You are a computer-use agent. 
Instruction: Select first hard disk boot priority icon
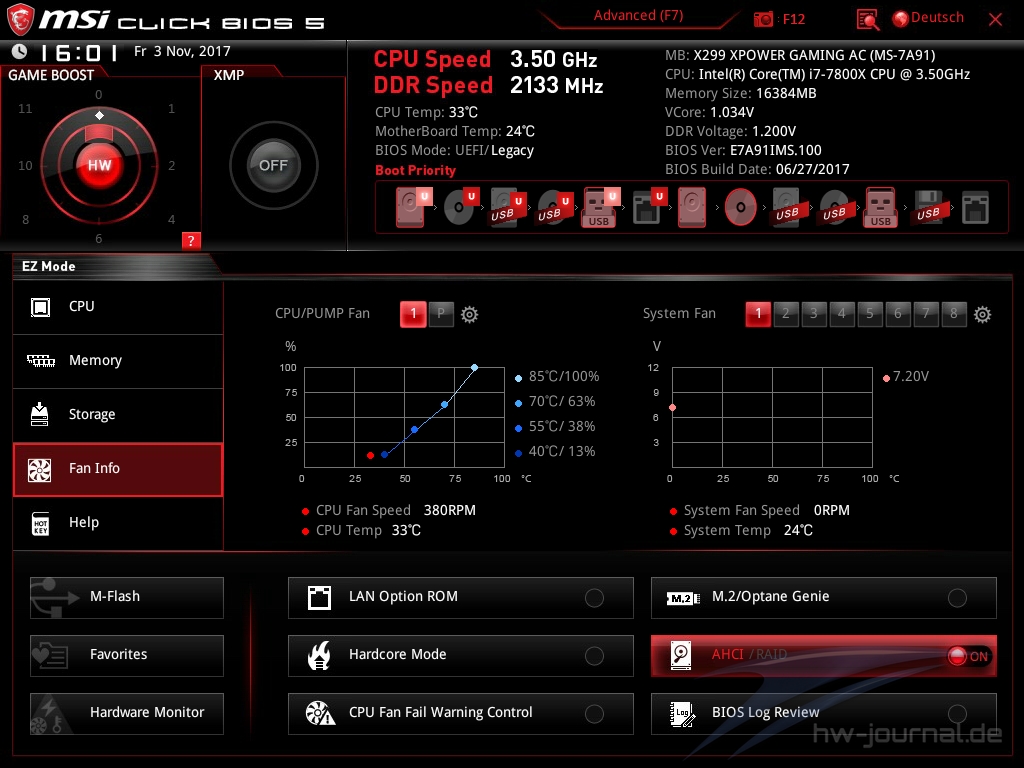pos(412,207)
